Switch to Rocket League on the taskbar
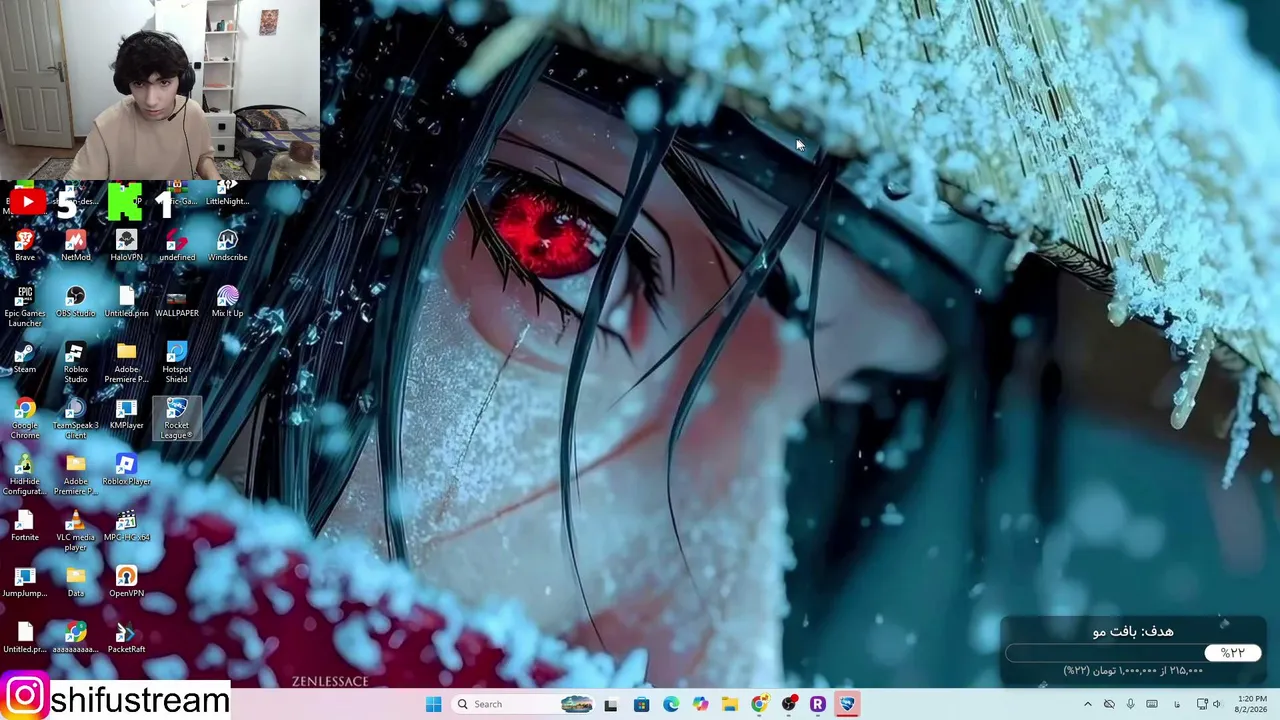Image resolution: width=1280 pixels, height=720 pixels. (x=848, y=704)
